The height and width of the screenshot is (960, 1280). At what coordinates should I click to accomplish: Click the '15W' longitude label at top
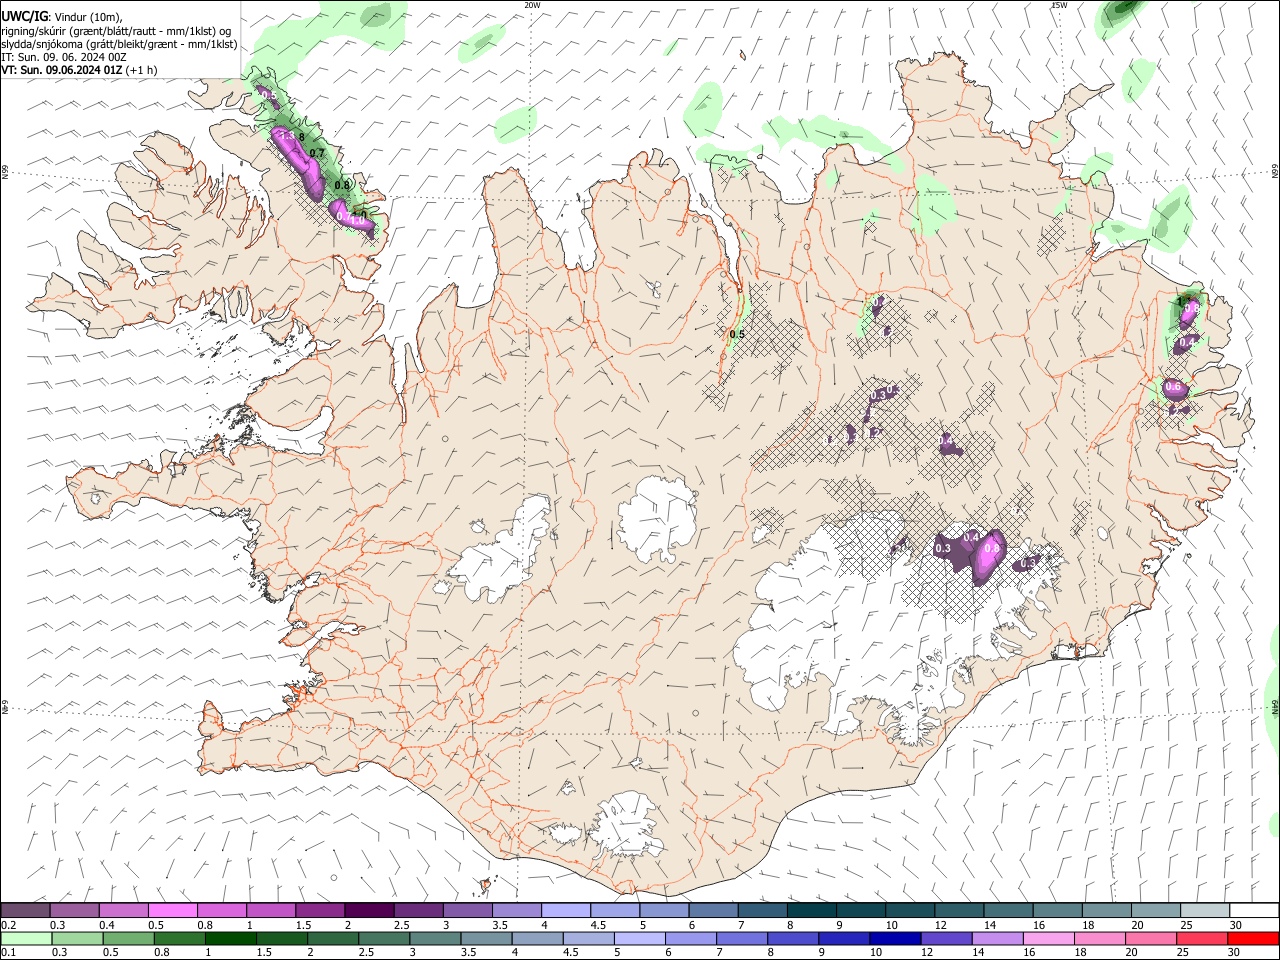tap(1060, 5)
